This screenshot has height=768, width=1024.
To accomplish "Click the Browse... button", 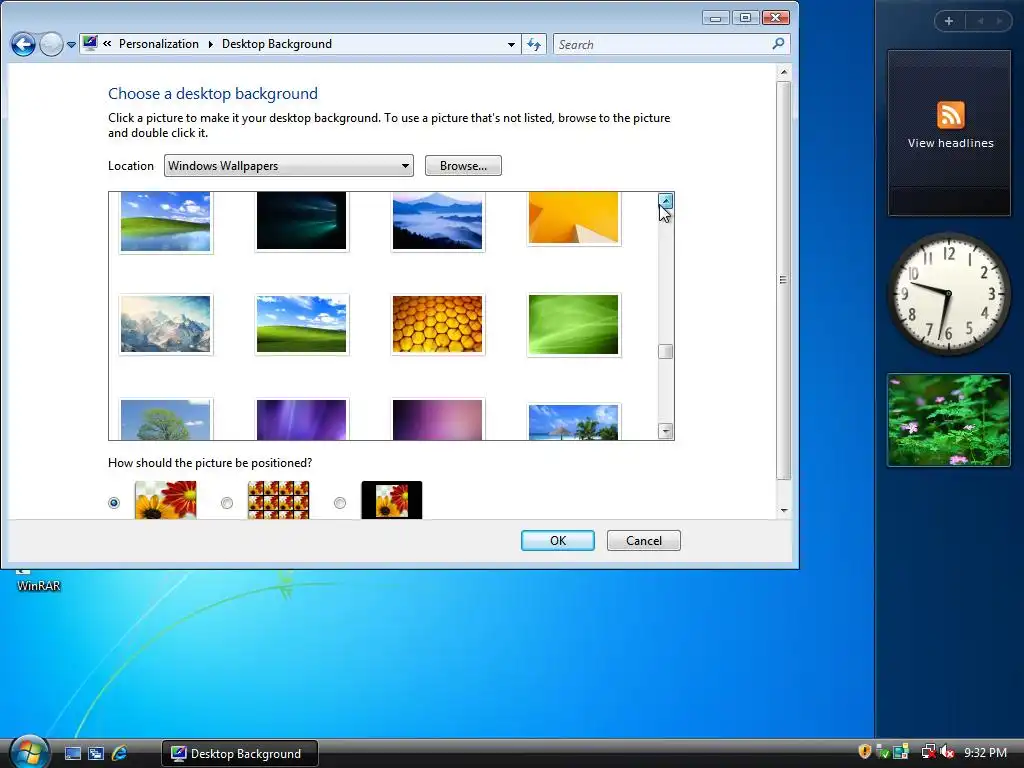I will coord(463,166).
